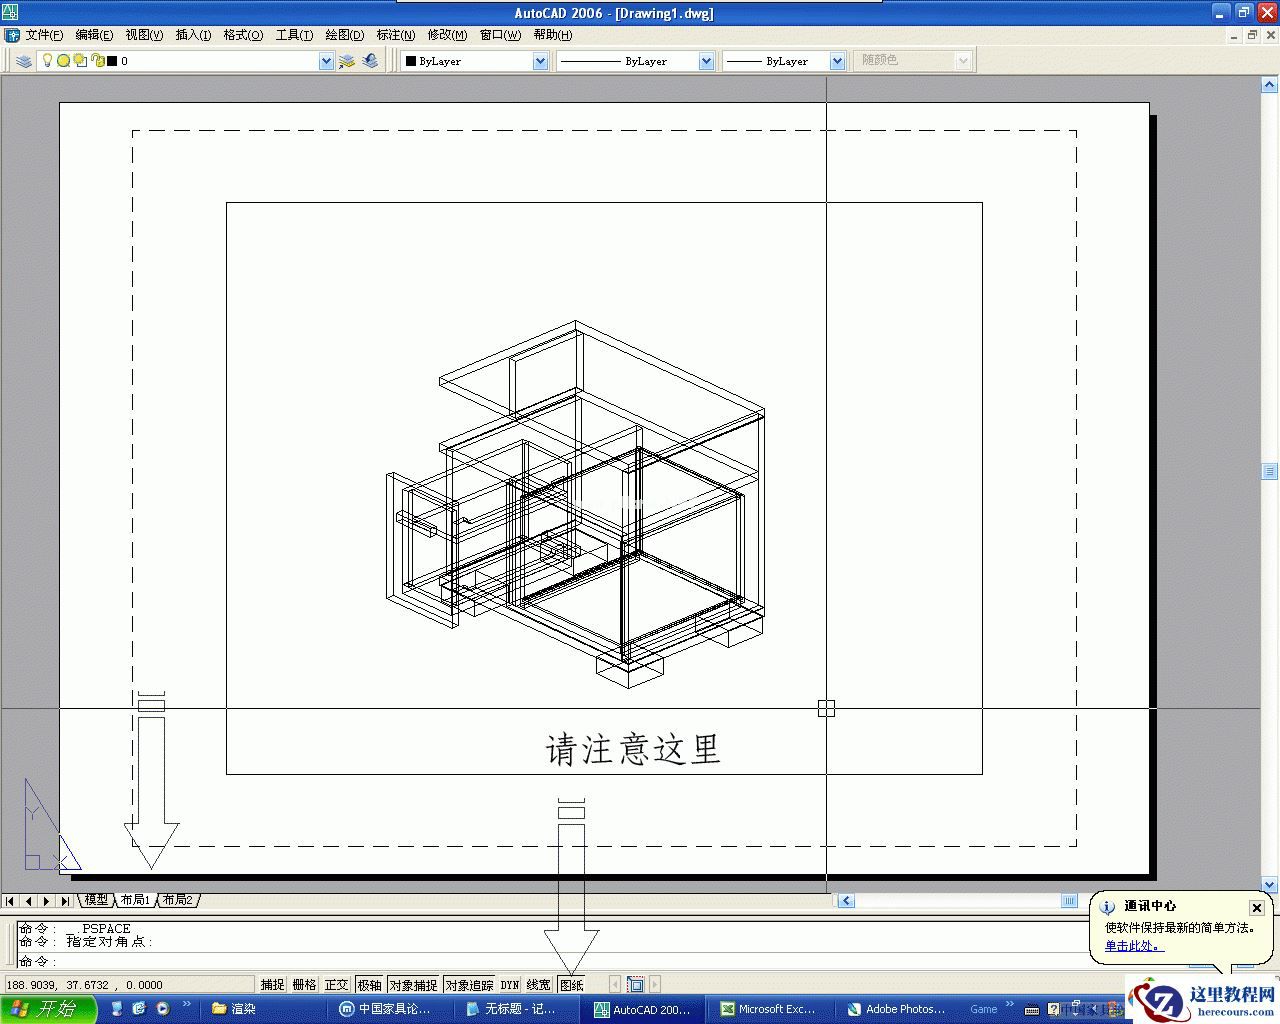Open the 格式(O) menu
1280x1024 pixels.
coord(243,35)
